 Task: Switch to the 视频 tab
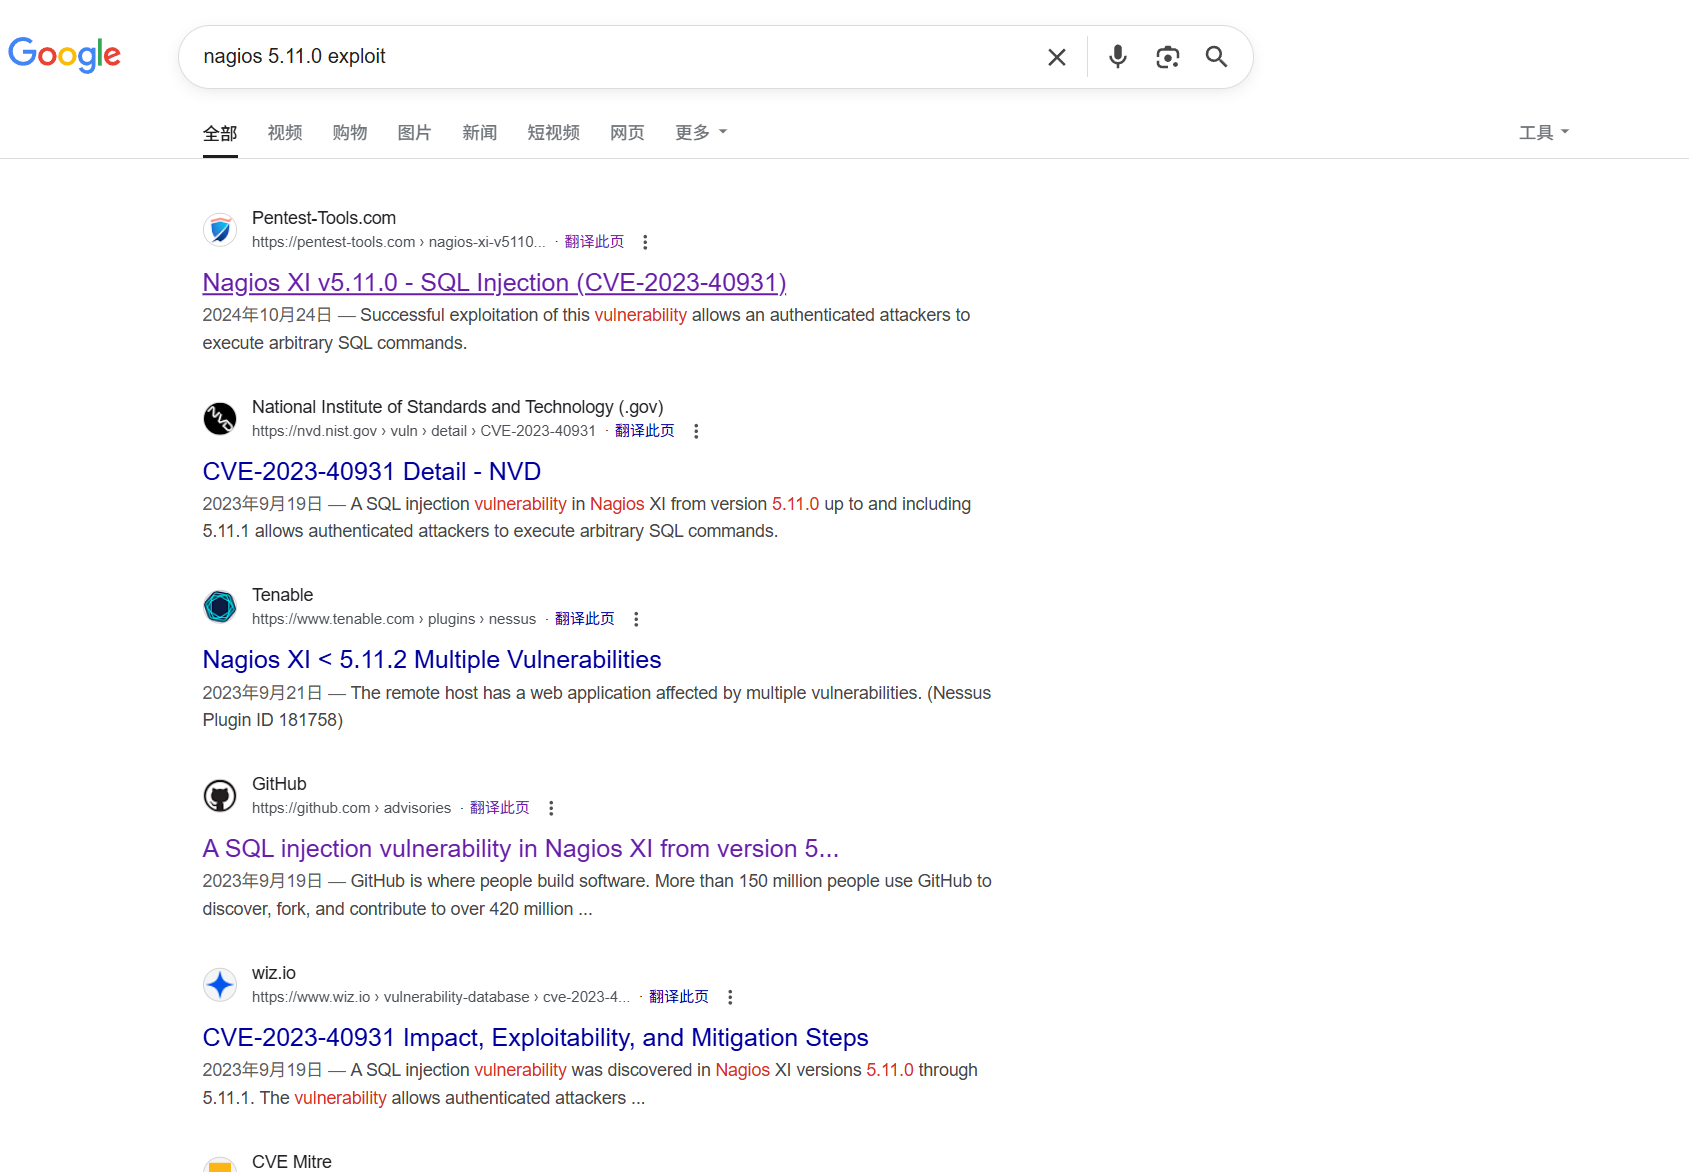click(x=285, y=132)
